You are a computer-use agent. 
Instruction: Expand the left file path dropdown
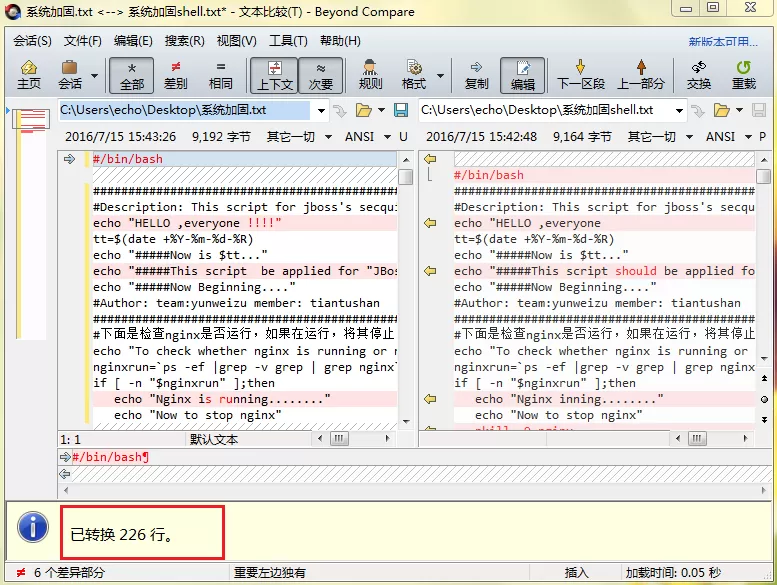[321, 110]
